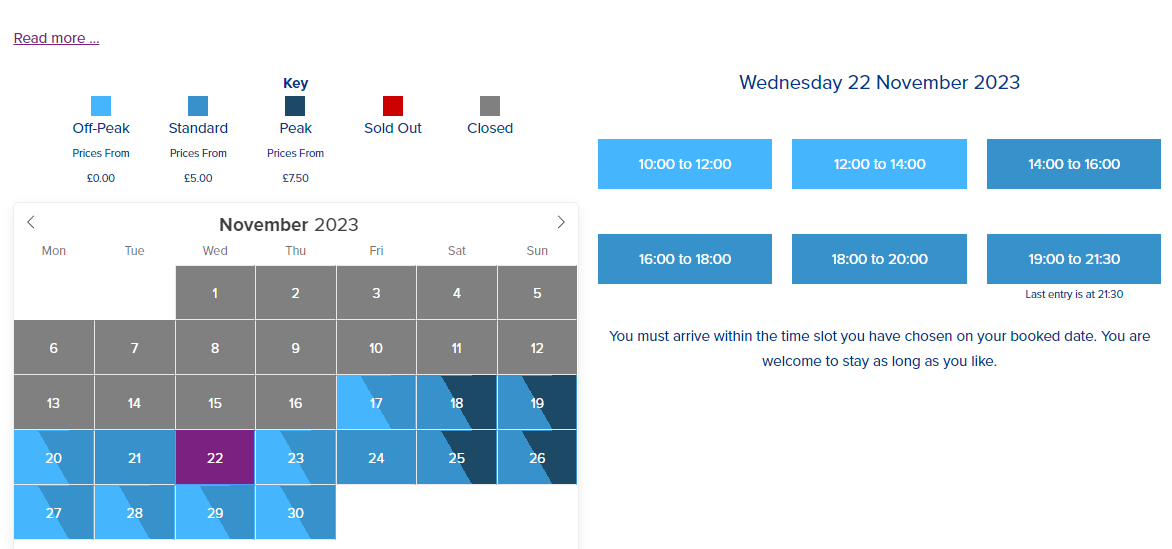Click the Off-Peak color swatch
The image size is (1172, 549).
(101, 106)
